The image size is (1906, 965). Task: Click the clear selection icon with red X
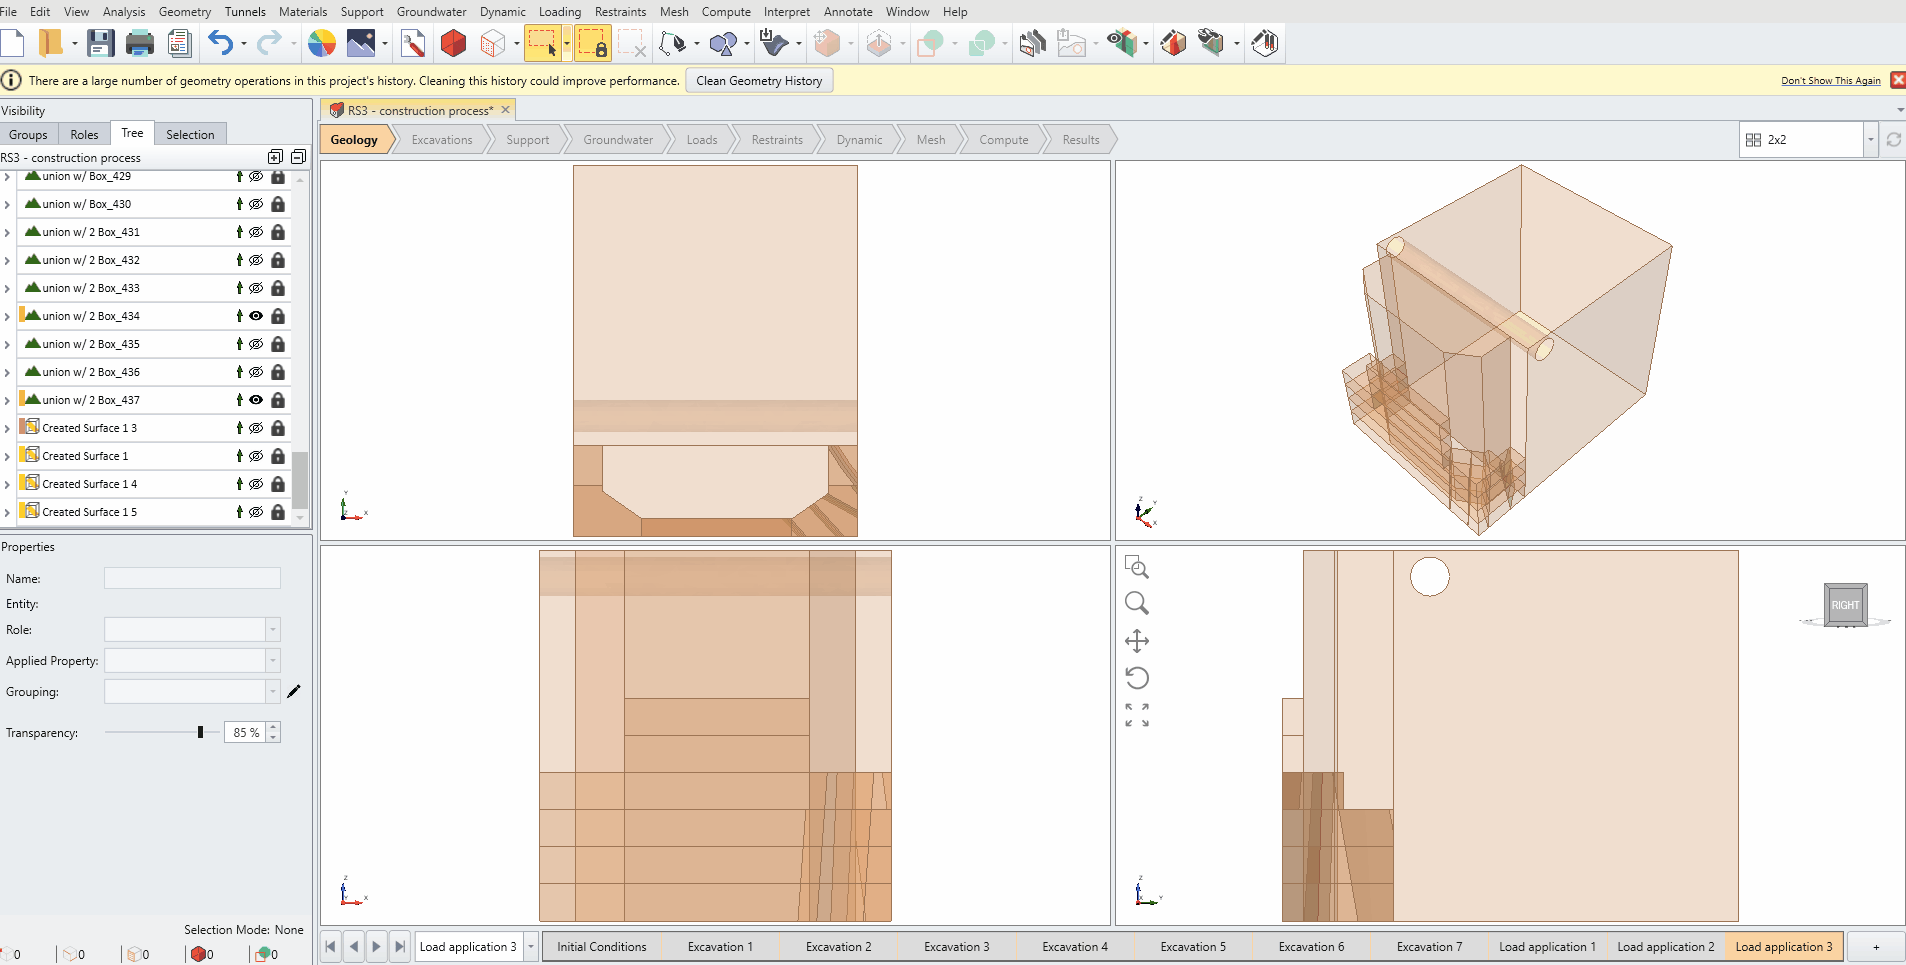[x=631, y=43]
